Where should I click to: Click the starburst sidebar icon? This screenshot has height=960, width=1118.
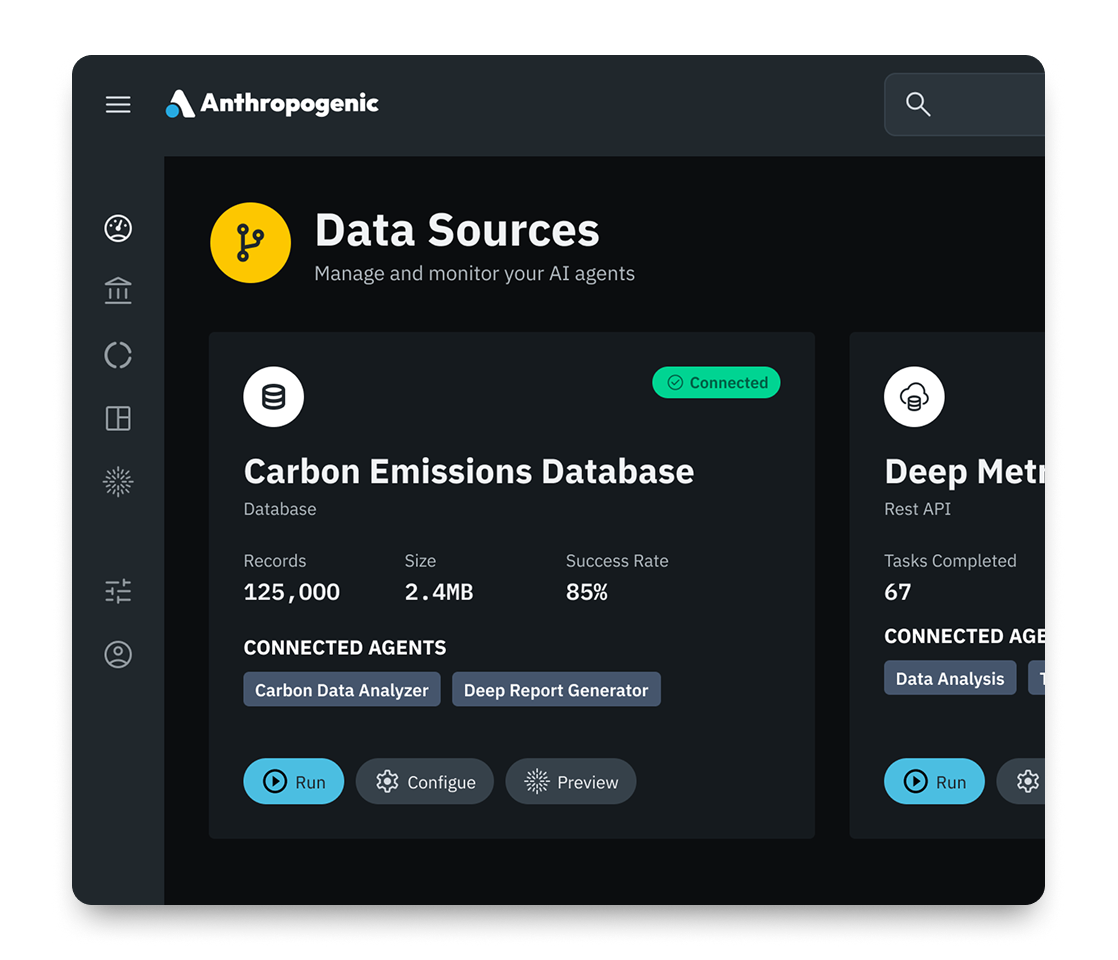[x=118, y=481]
